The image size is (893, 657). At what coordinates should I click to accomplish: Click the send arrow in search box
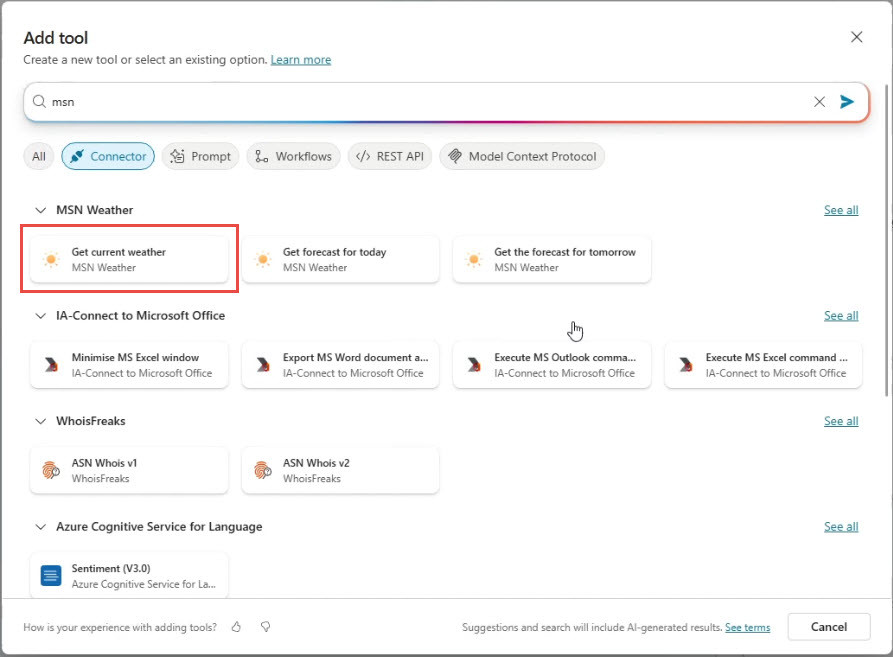coord(847,102)
